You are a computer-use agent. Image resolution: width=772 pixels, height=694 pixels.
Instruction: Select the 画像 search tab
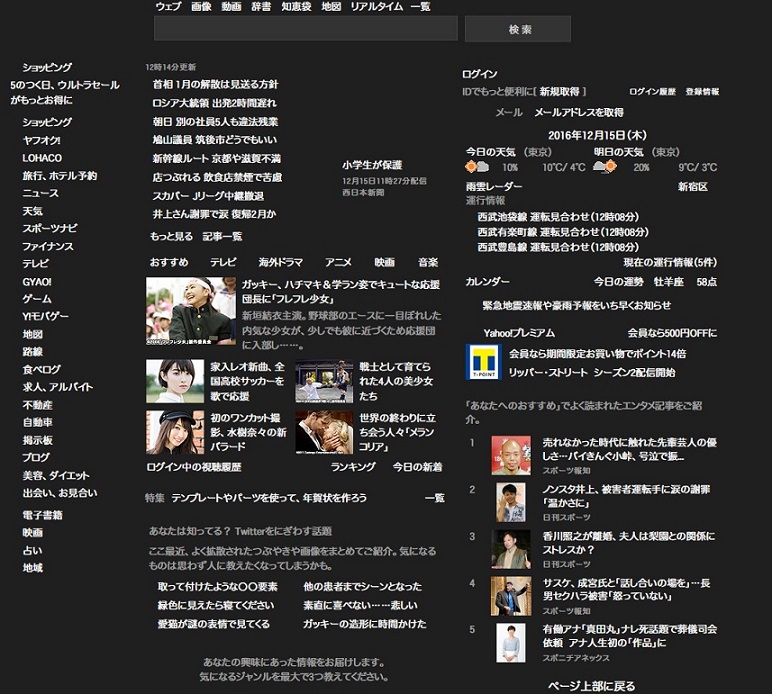[201, 6]
